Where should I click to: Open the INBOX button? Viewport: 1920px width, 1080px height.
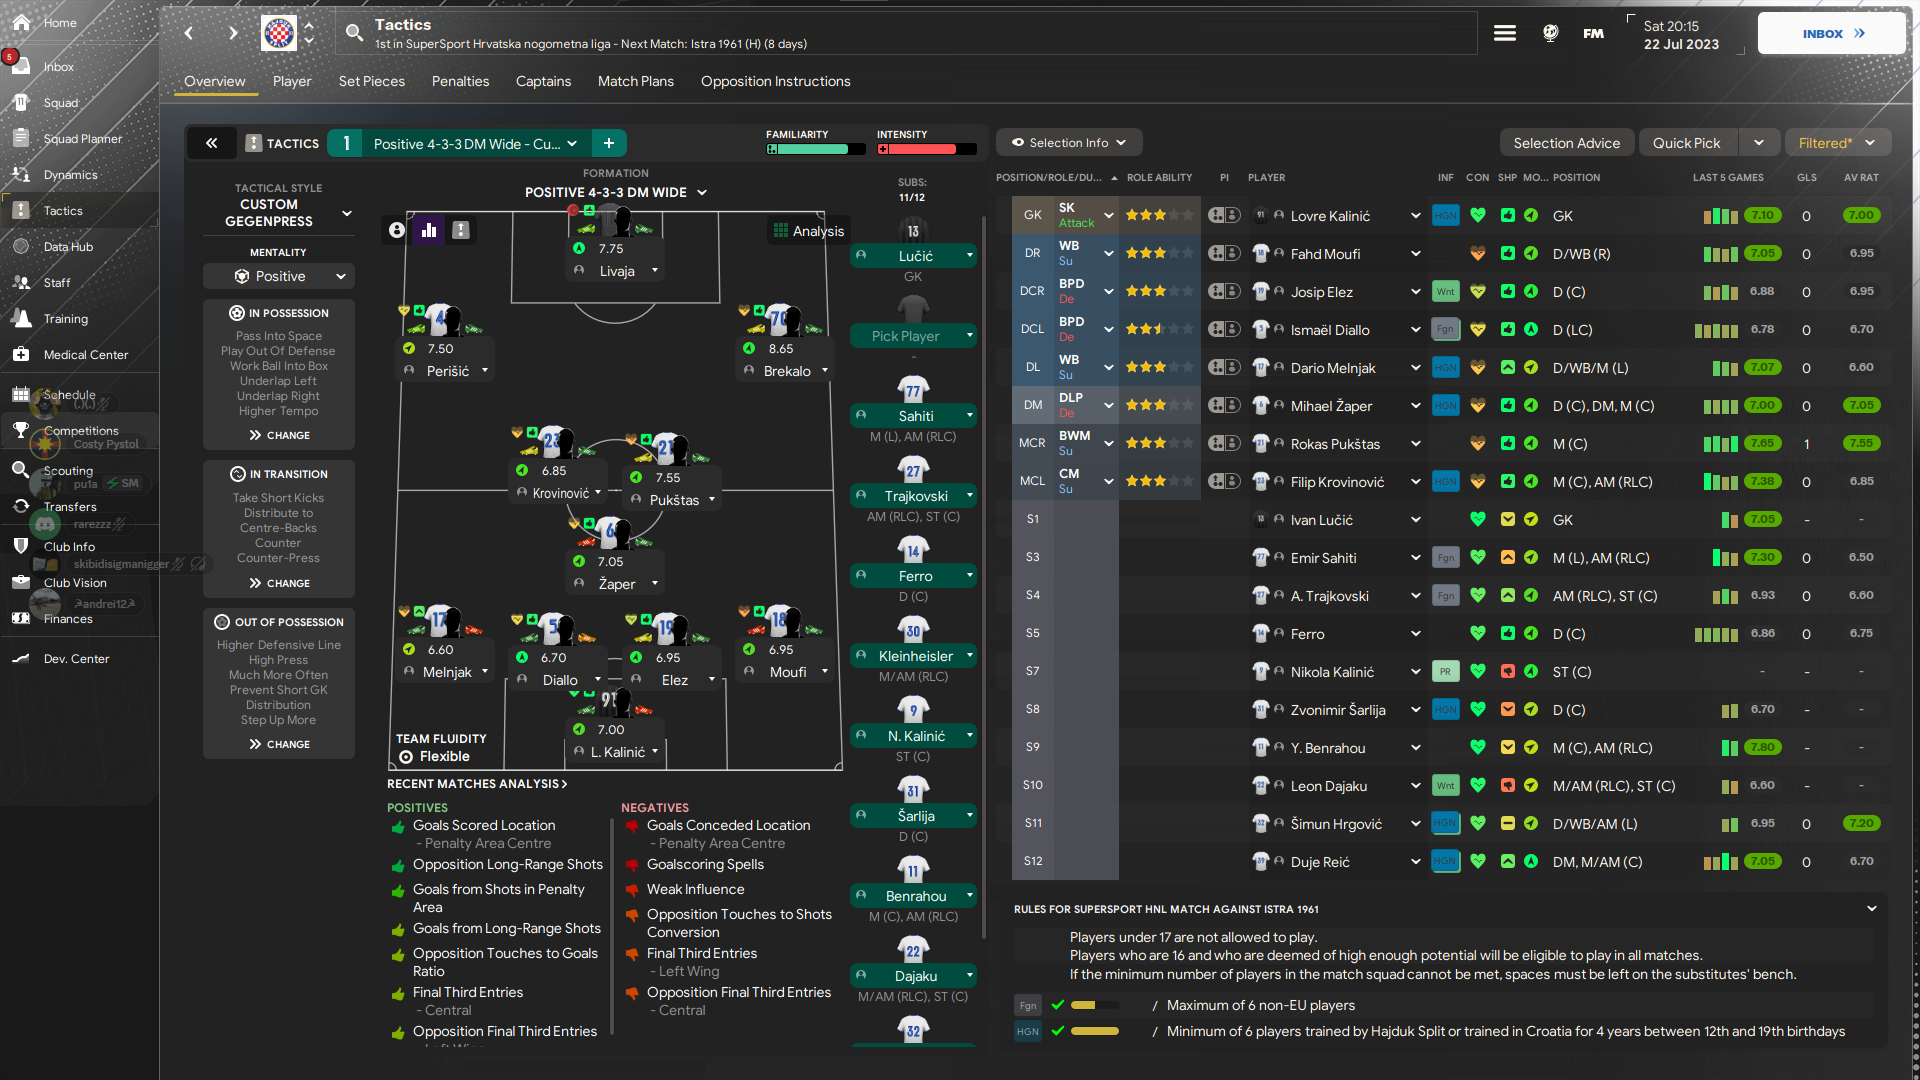tap(1829, 33)
